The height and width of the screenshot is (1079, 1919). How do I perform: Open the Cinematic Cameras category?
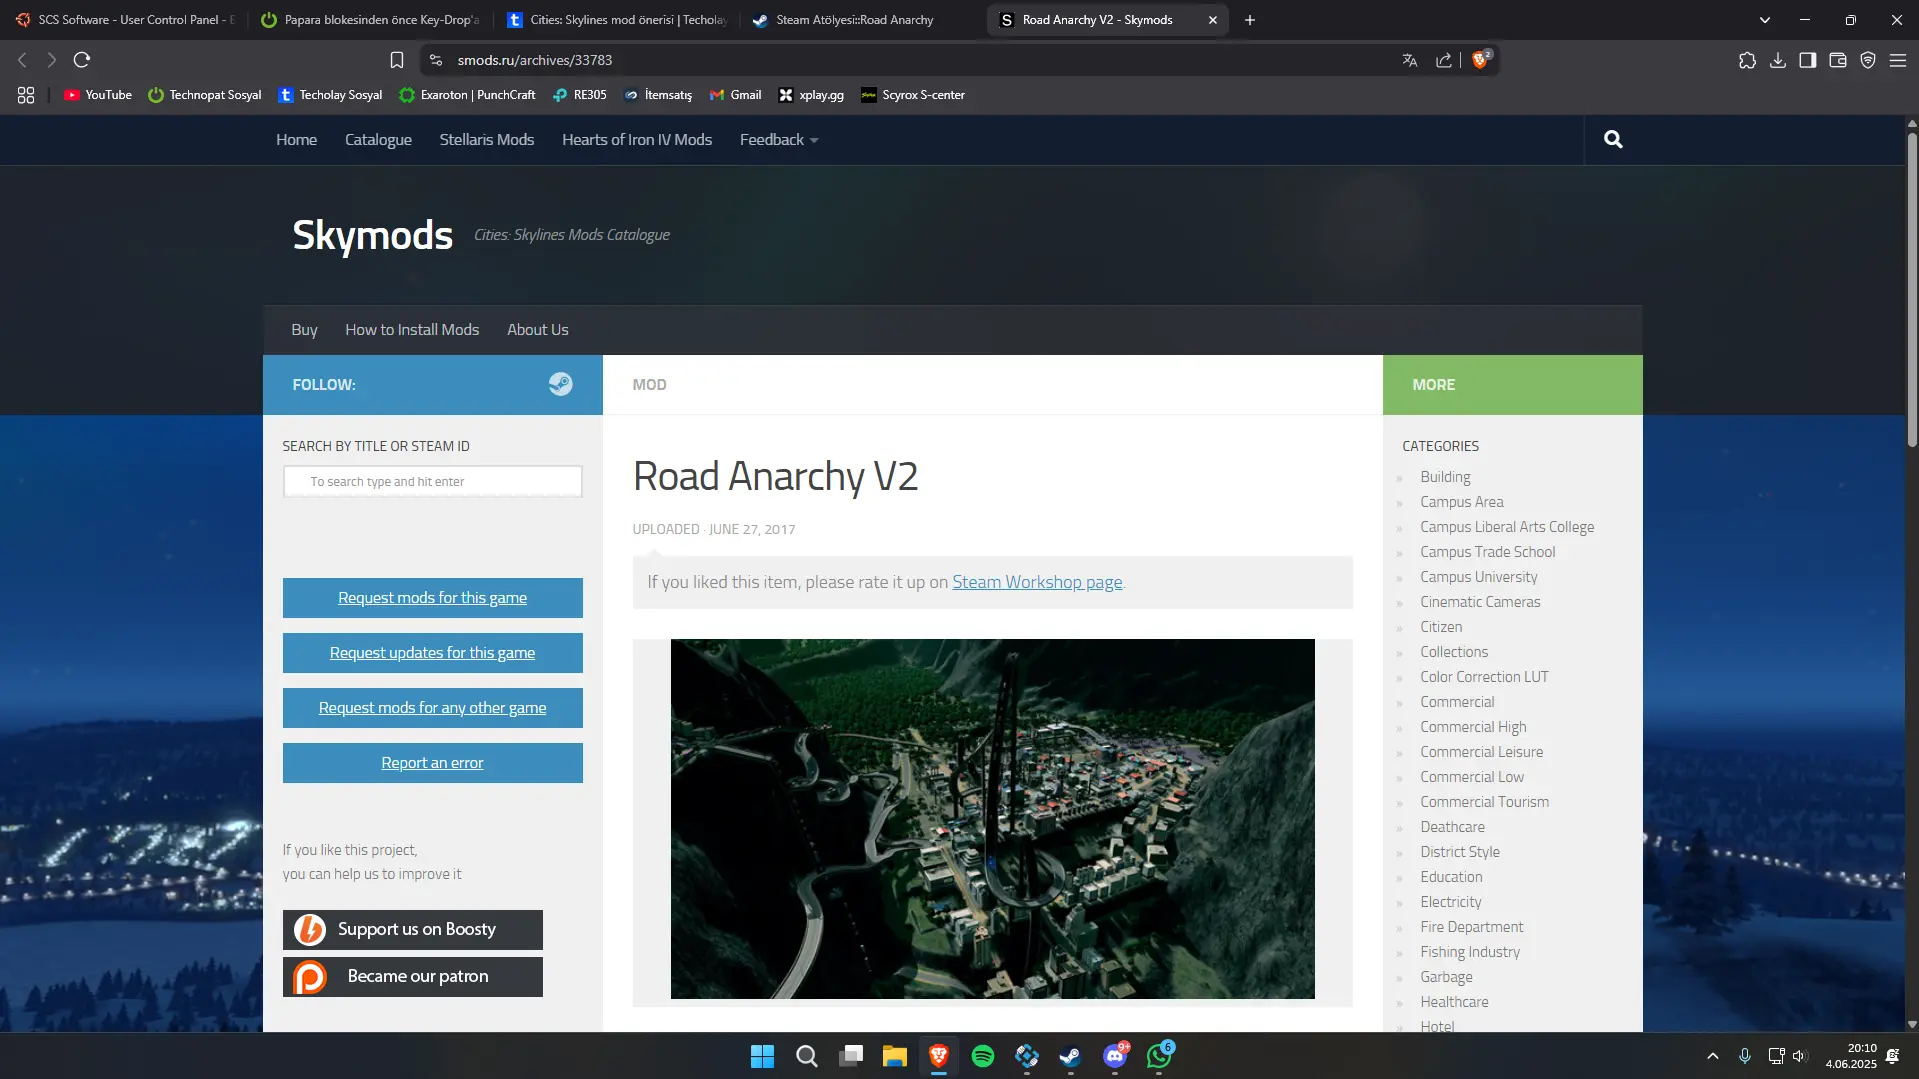coord(1480,602)
